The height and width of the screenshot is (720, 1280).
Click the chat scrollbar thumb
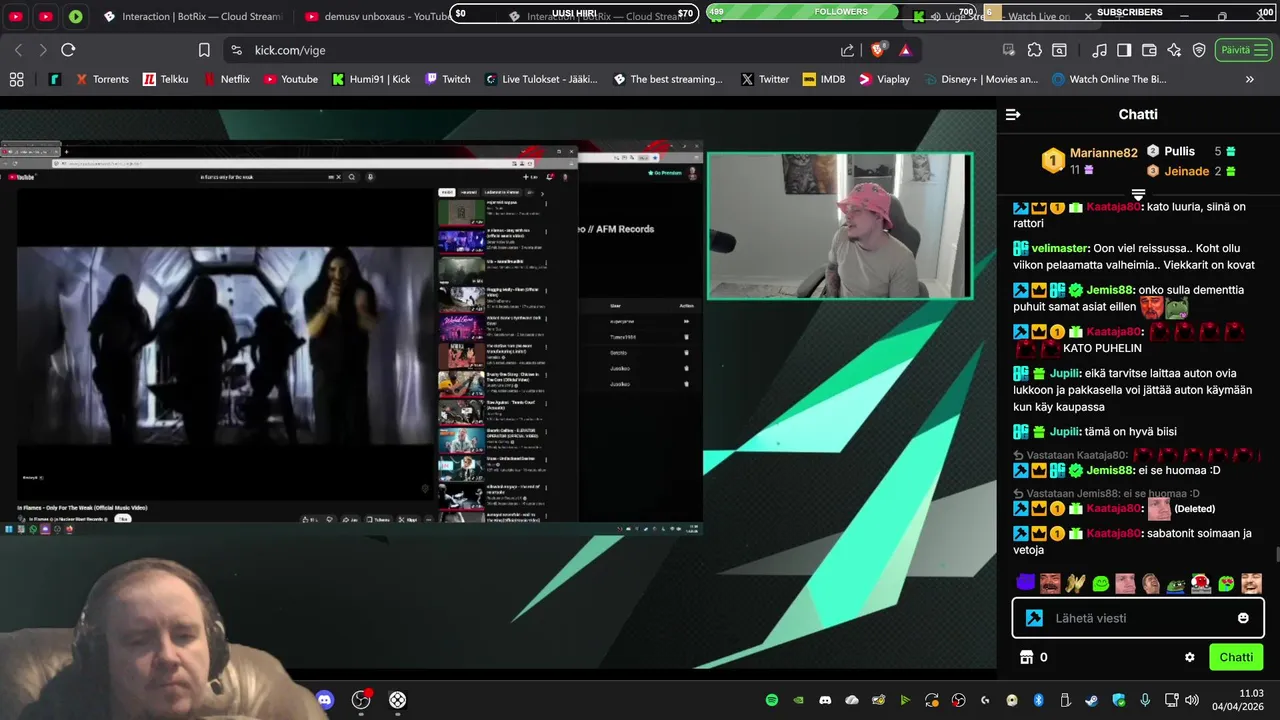coord(1277,556)
